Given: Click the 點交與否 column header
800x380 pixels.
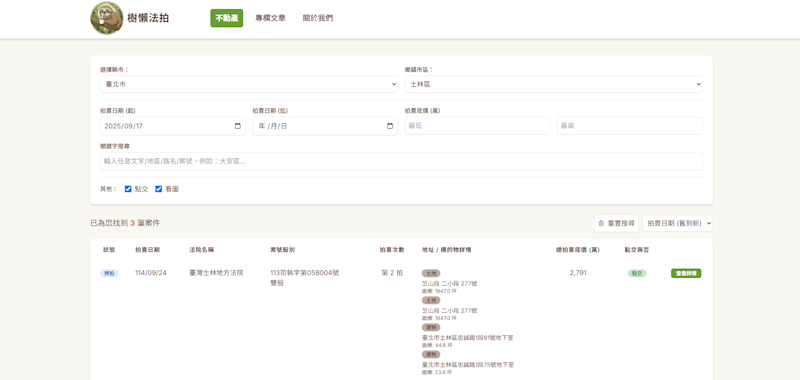Looking at the screenshot, I should point(637,250).
